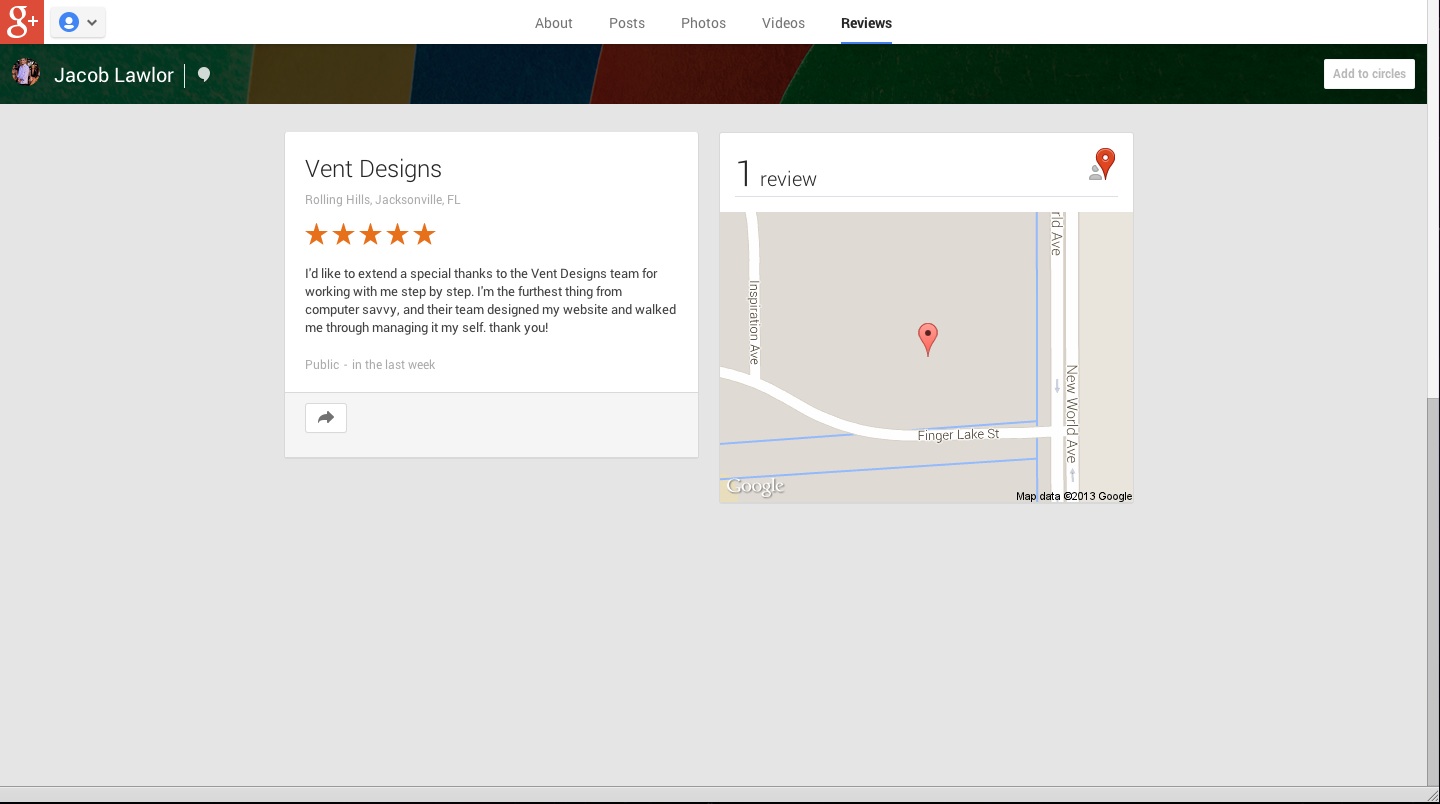1440x804 pixels.
Task: Switch to the Posts tab
Action: (x=627, y=23)
